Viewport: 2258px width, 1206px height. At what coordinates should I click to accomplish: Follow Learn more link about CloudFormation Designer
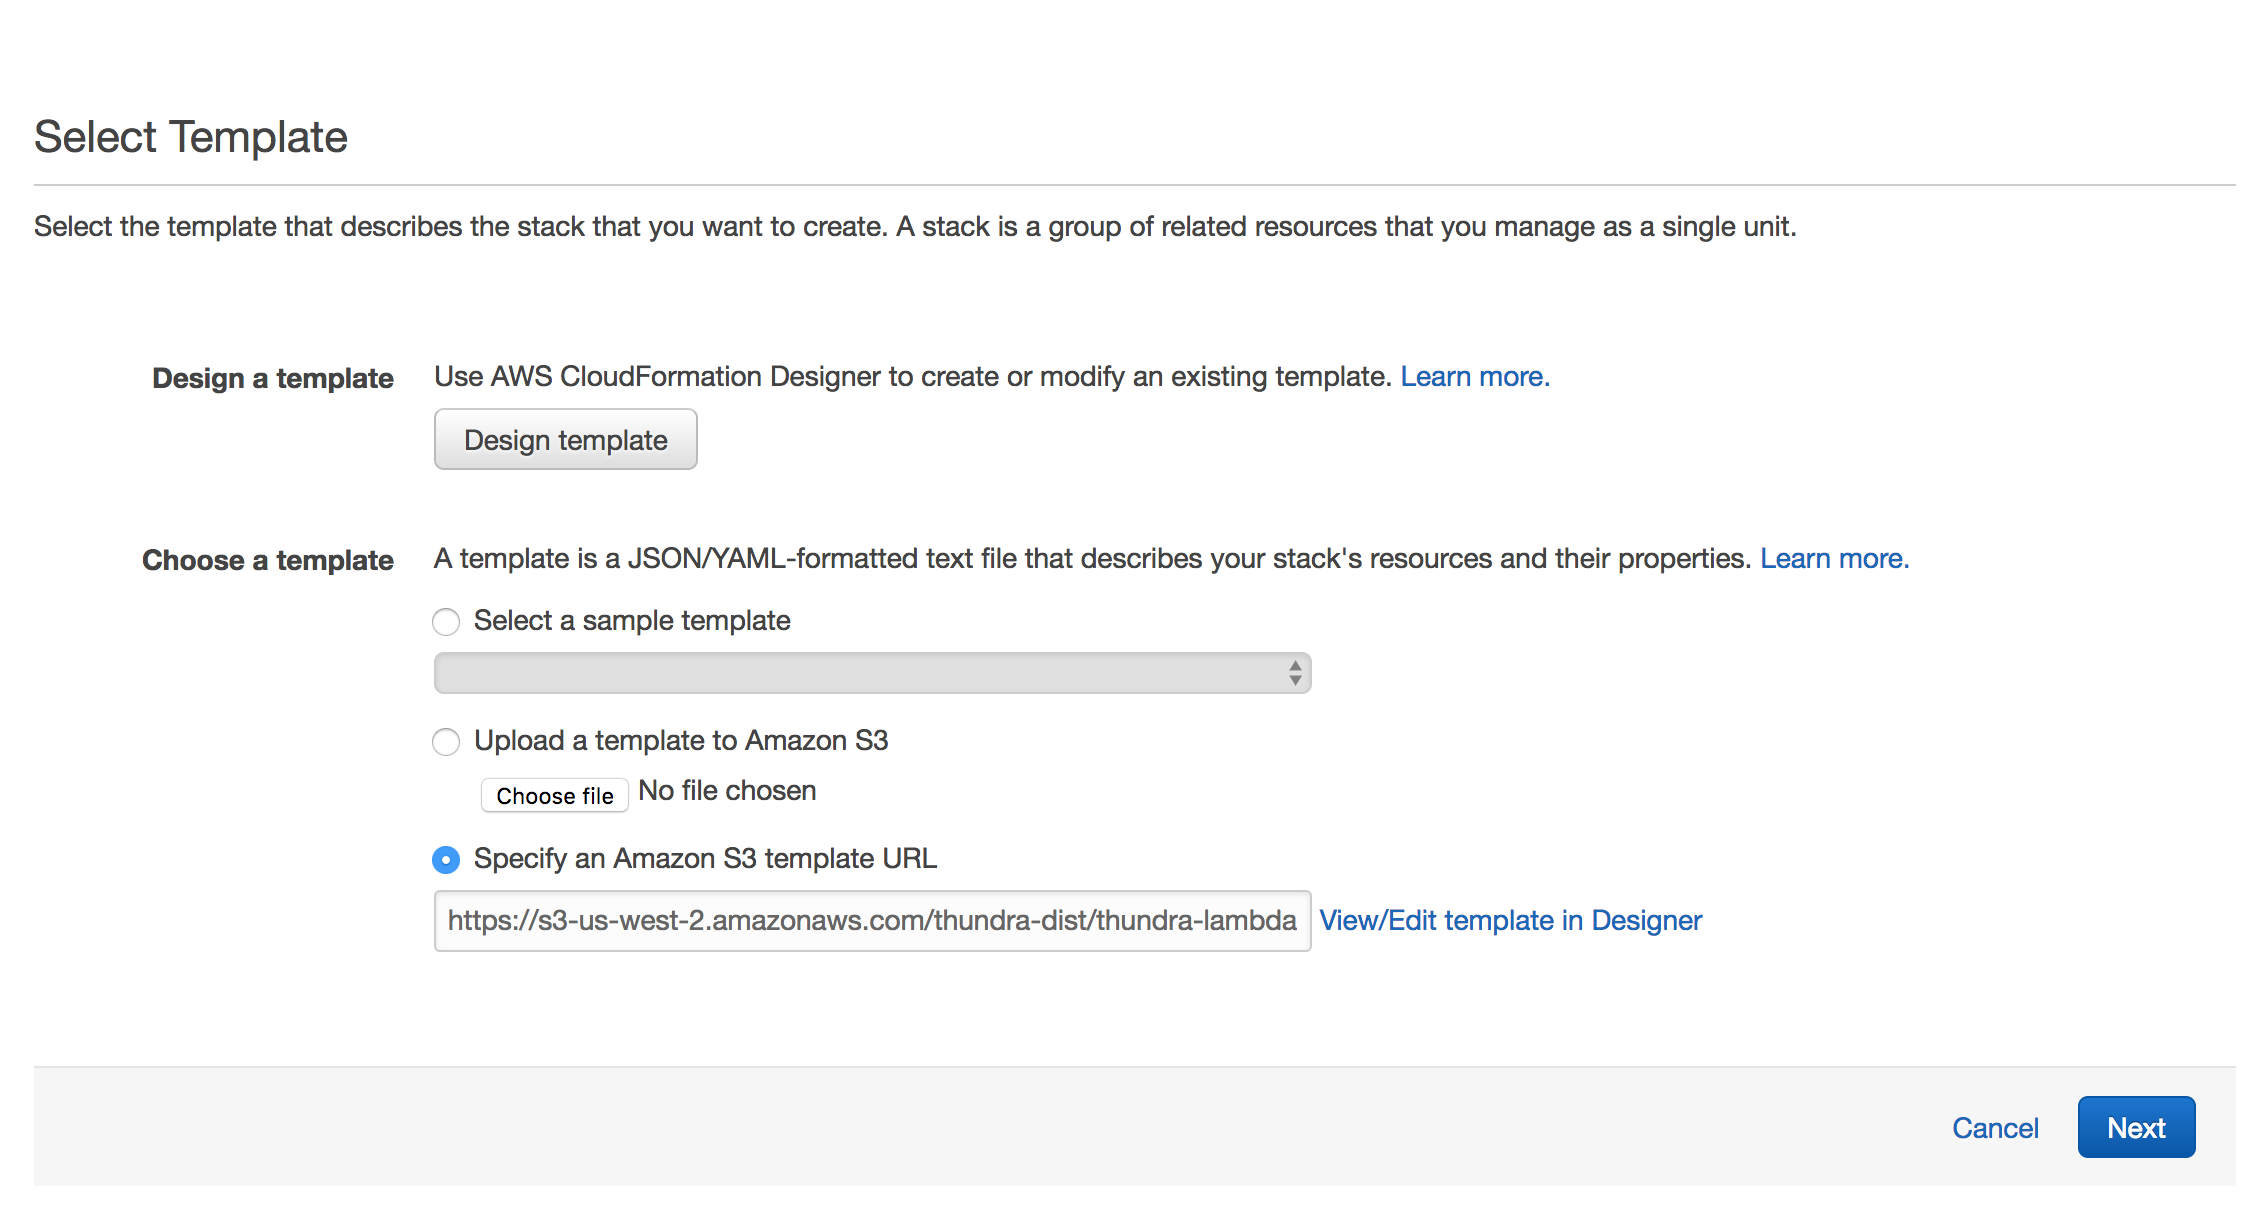[x=1474, y=377]
